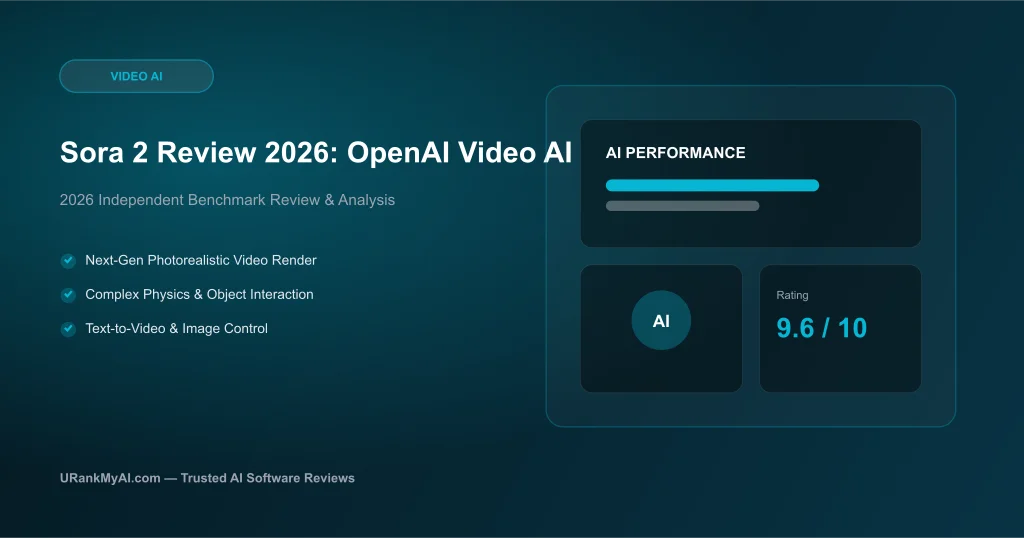Click Complex Physics & Object Interaction text
The height and width of the screenshot is (538, 1024).
pos(199,294)
